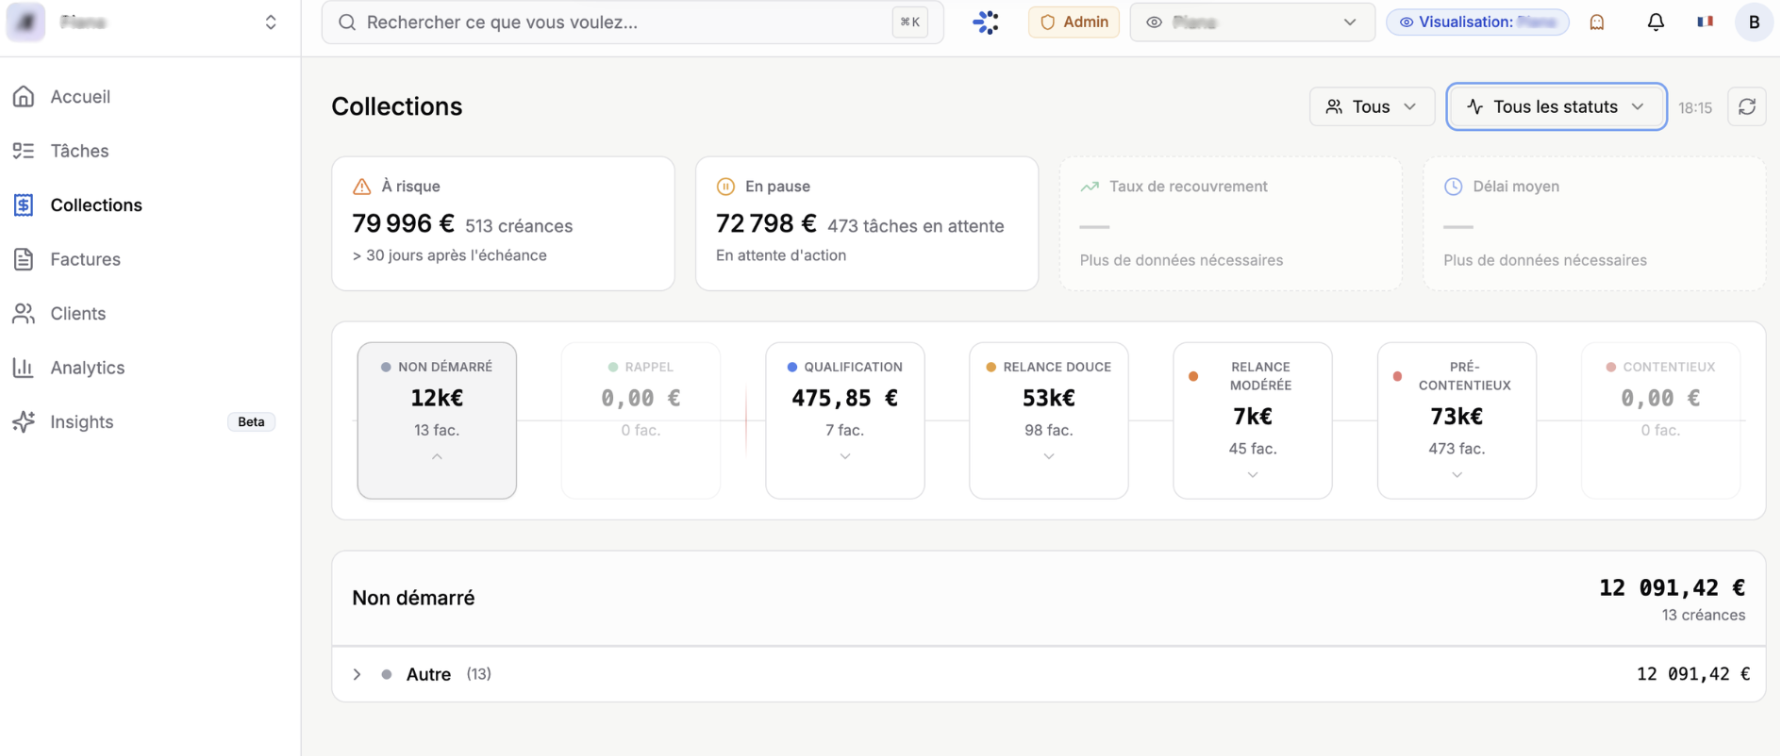
Task: Select the Pré-contentieux stage card
Action: 1456,420
